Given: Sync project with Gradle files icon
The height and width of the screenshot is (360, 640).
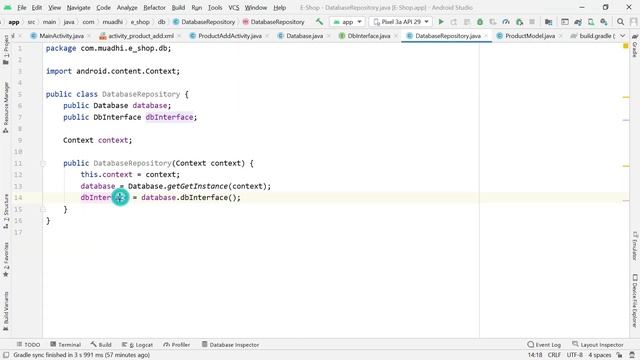Looking at the screenshot, I should (x=578, y=22).
